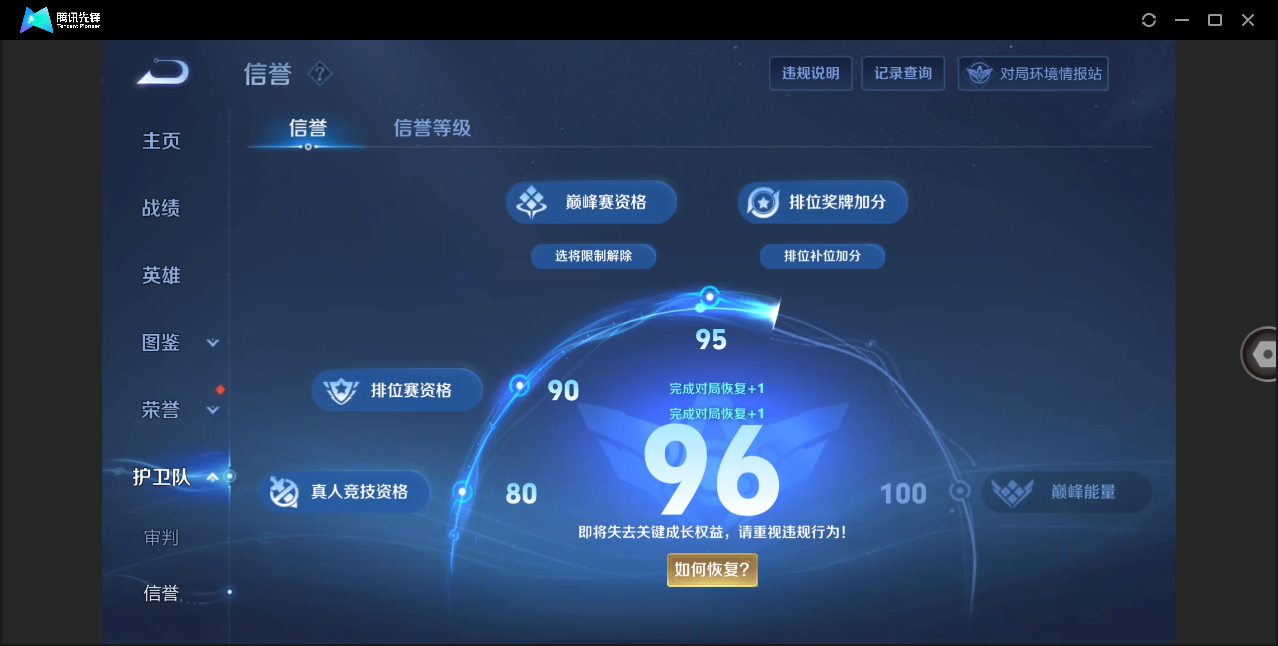Open 审判 sub-item in sidebar
Viewport: 1278px width, 646px height.
click(x=161, y=537)
